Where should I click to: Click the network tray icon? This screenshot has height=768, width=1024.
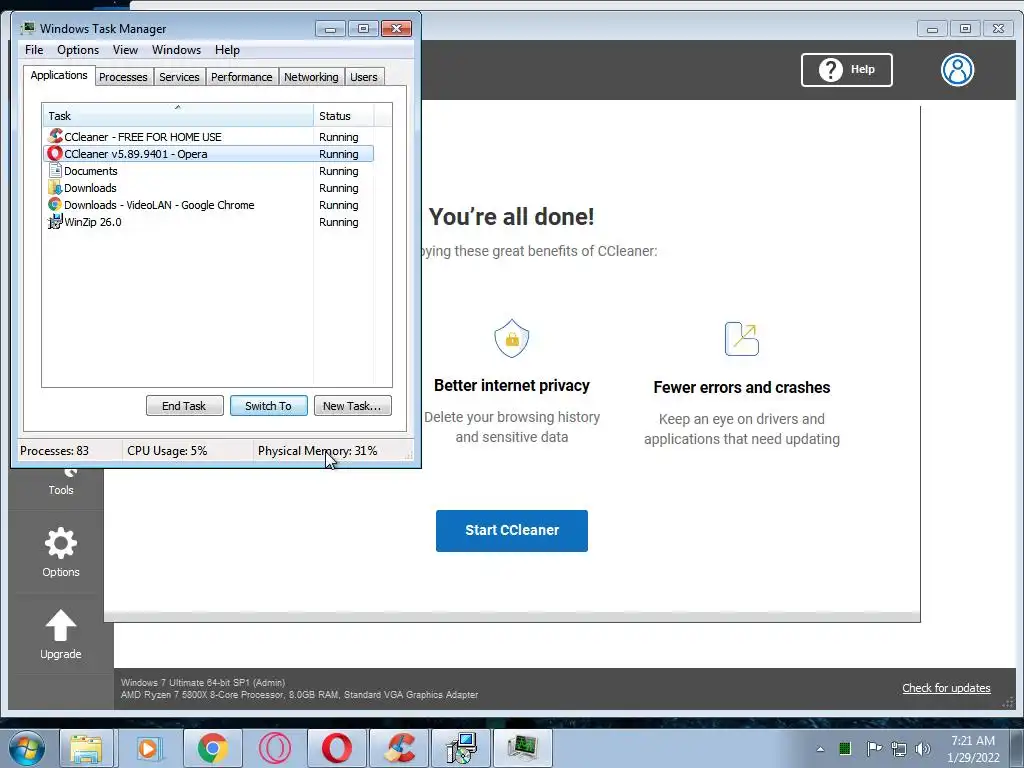coord(899,748)
